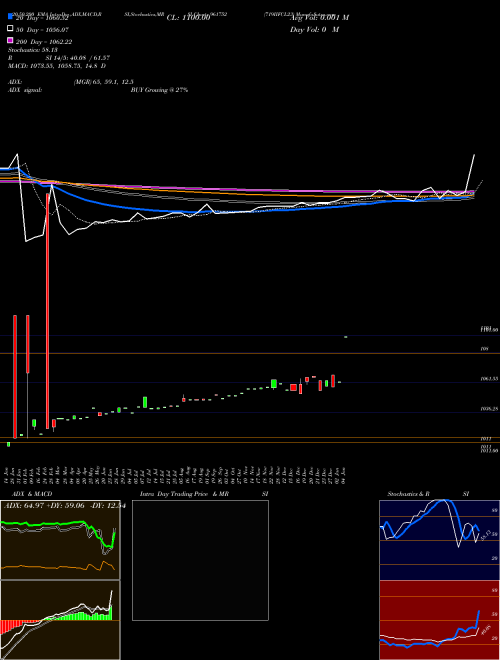This screenshot has height=660, width=500.
Task: Click the blue Stochastics oscillator panel
Action: [x=439, y=540]
